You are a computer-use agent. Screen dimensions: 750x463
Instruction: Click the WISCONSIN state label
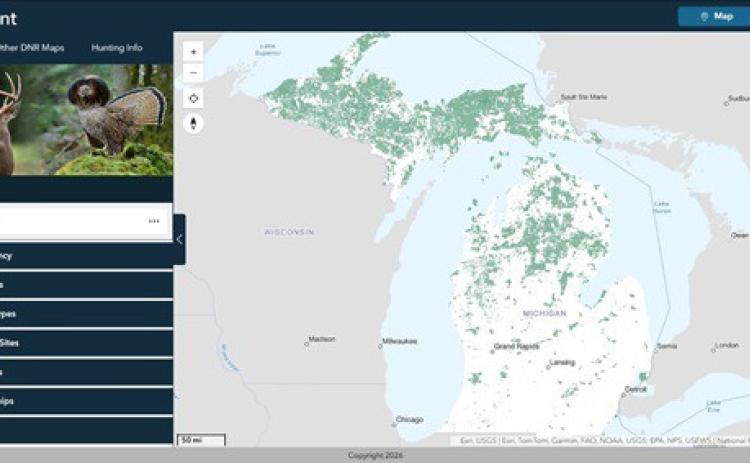(289, 232)
